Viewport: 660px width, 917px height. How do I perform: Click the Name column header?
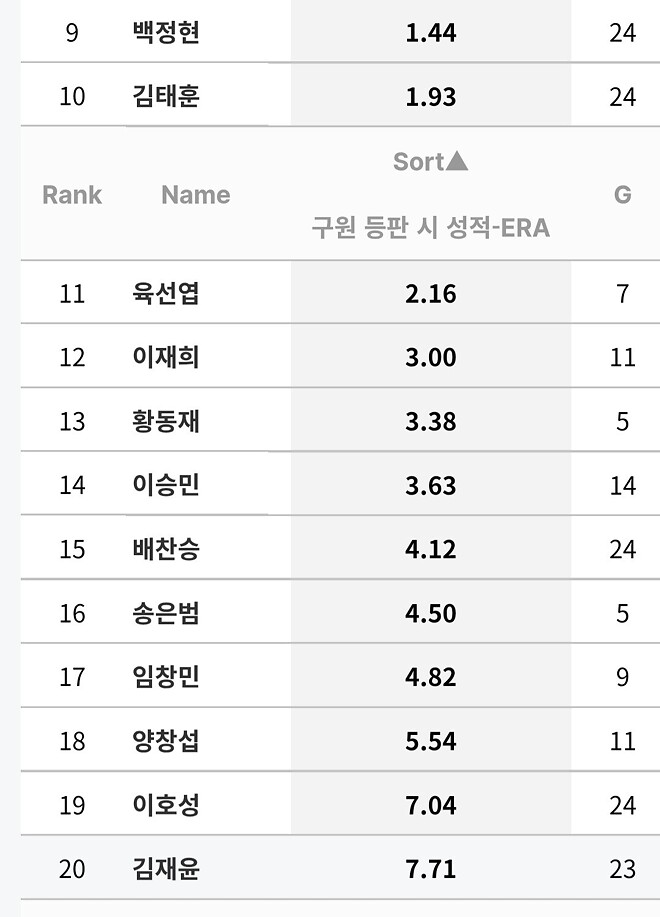point(194,195)
